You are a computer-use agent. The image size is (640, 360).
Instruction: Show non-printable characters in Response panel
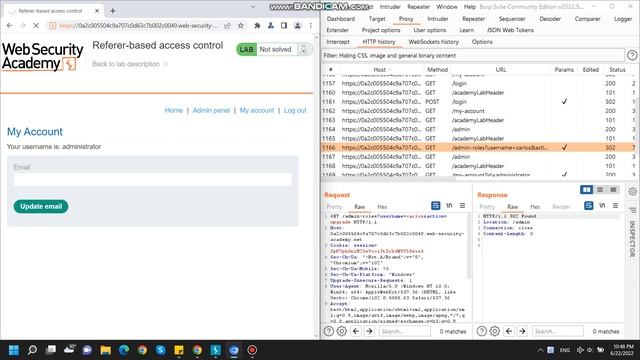pyautogui.click(x=602, y=206)
